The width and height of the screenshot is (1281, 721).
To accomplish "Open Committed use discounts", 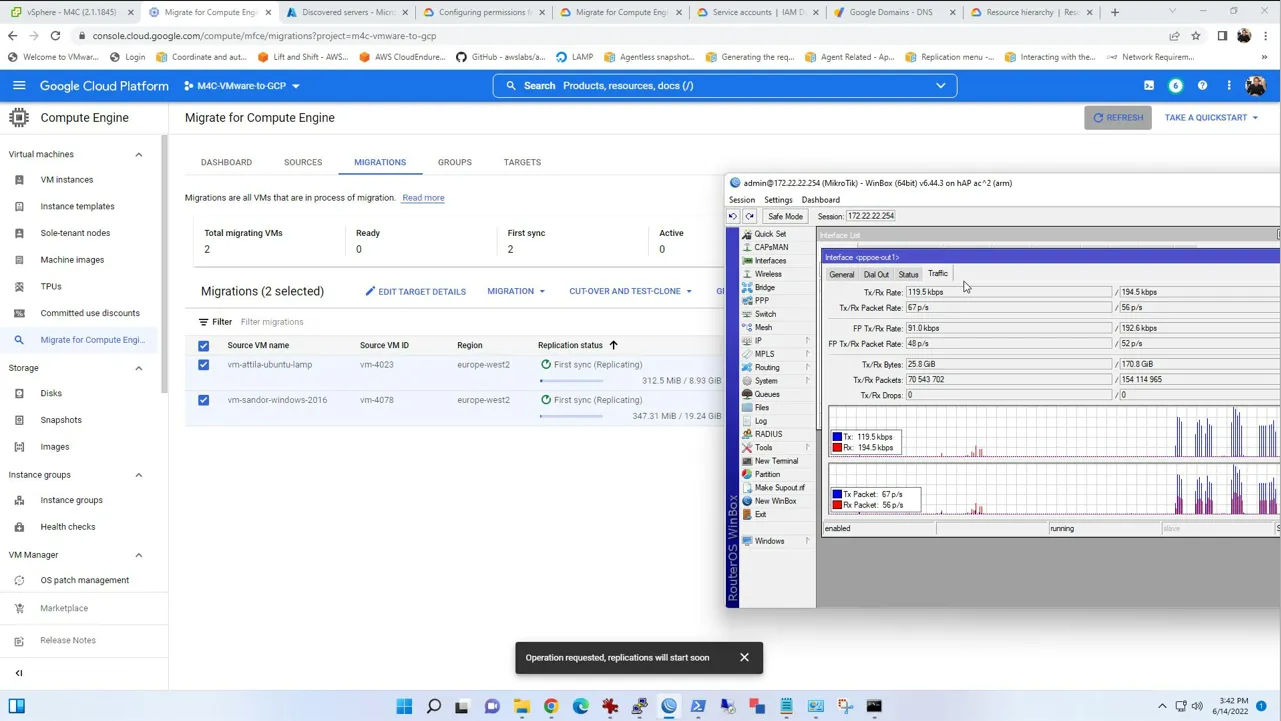I will point(90,313).
